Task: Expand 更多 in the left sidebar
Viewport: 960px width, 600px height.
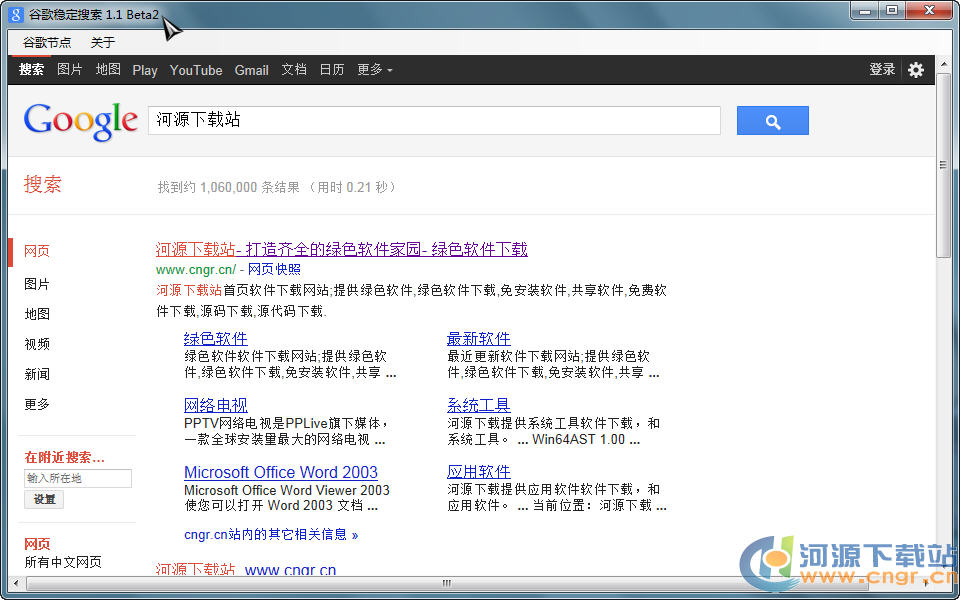Action: [37, 404]
